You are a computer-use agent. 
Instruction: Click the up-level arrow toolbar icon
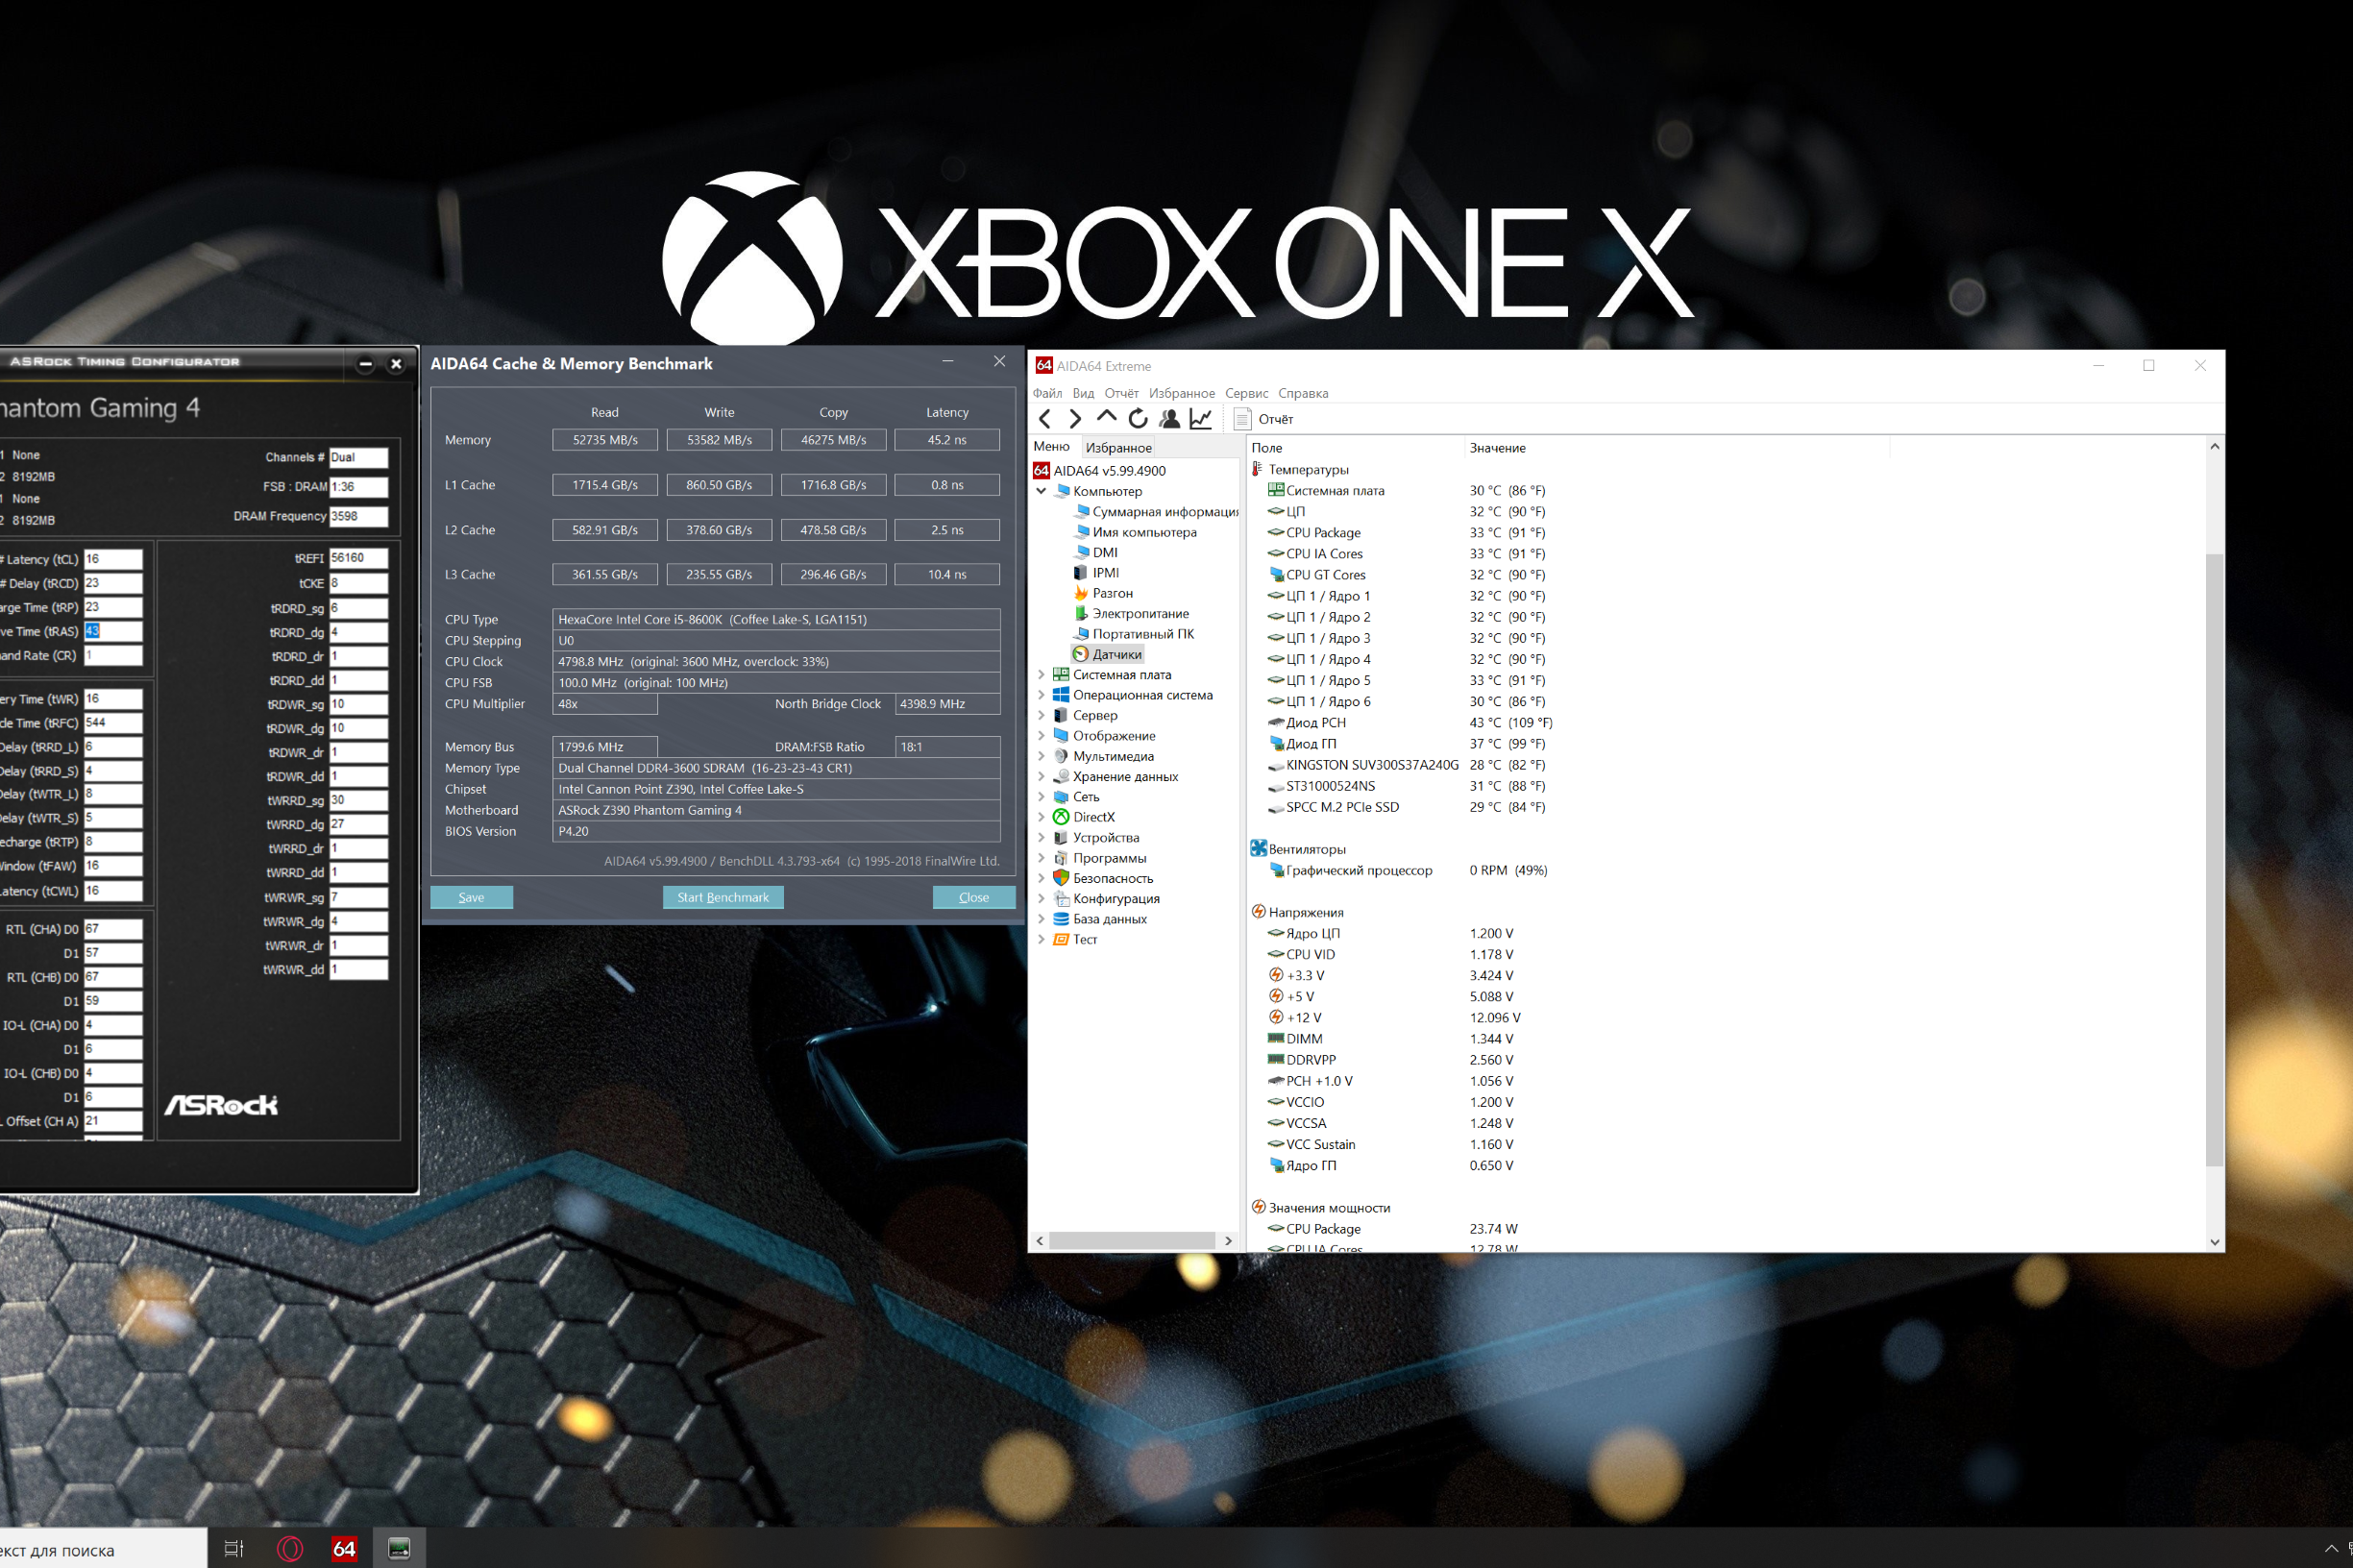[1106, 417]
